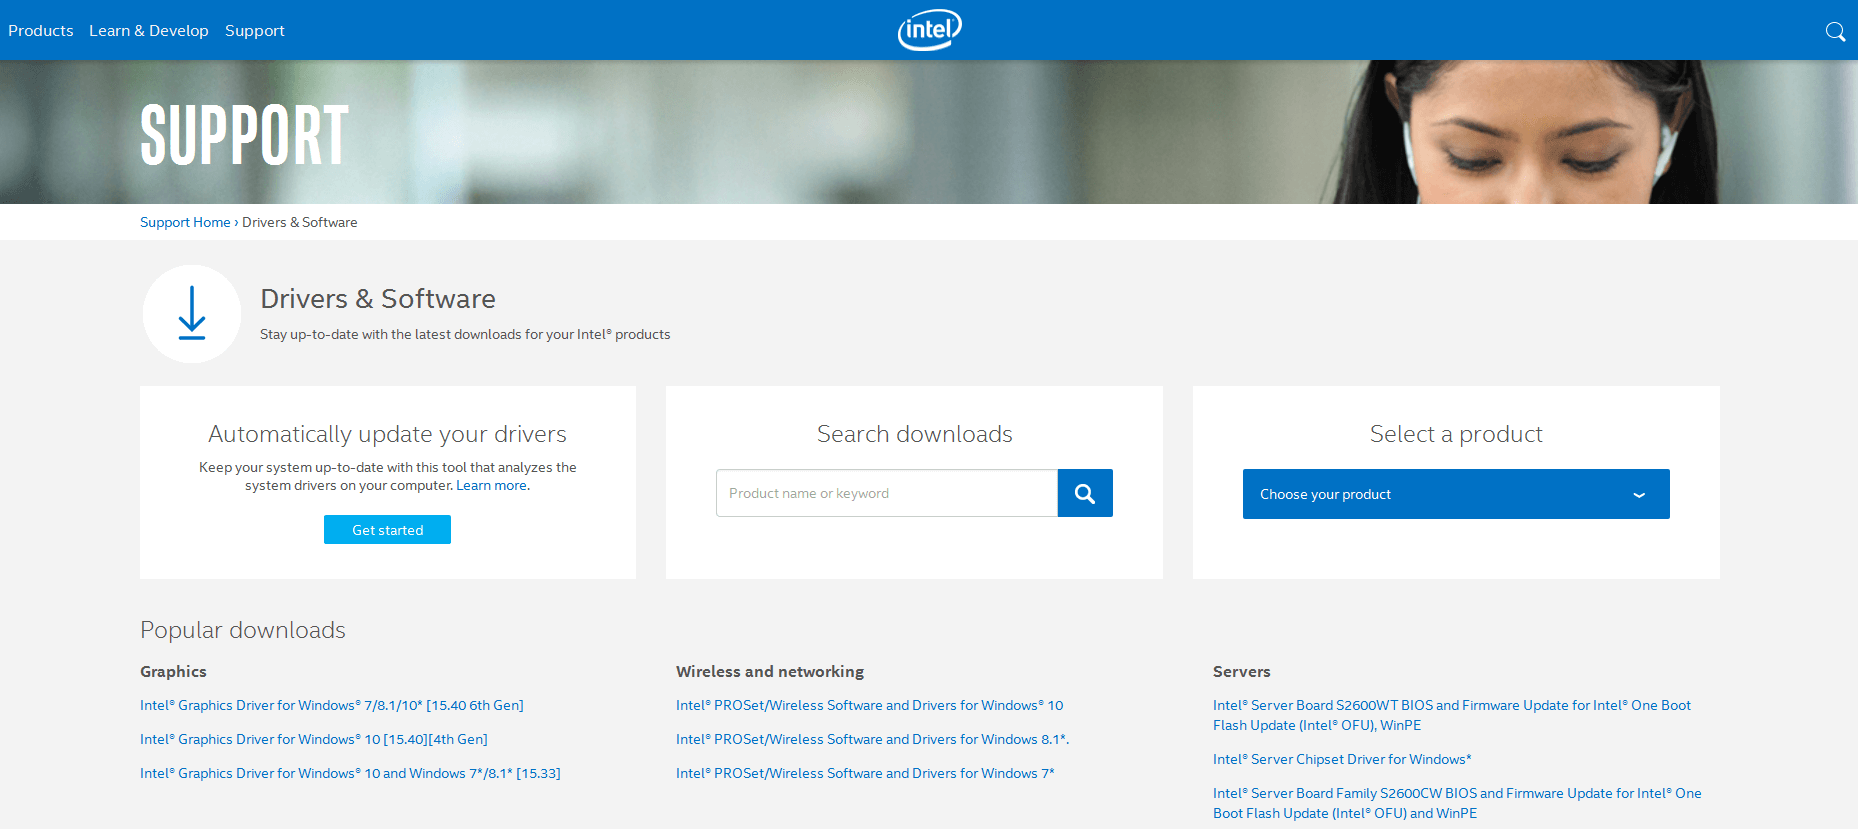Open Graphics Driver for Windows 10 [15.40][4th Gen]
Image resolution: width=1858 pixels, height=829 pixels.
click(x=314, y=739)
